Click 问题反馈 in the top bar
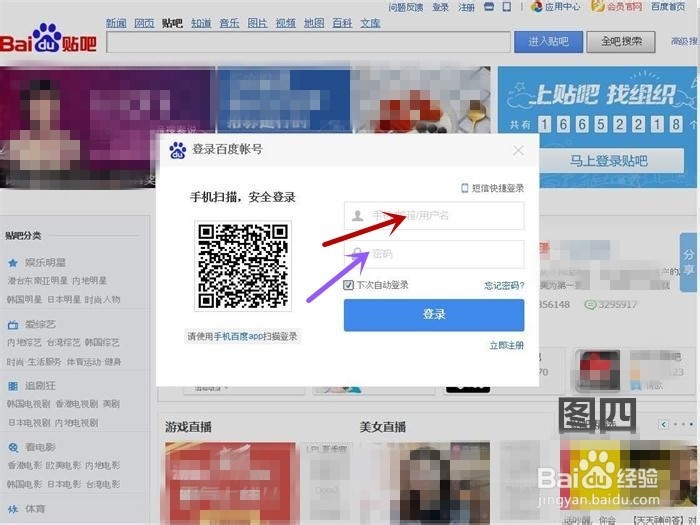The width and height of the screenshot is (700, 525). (x=406, y=7)
